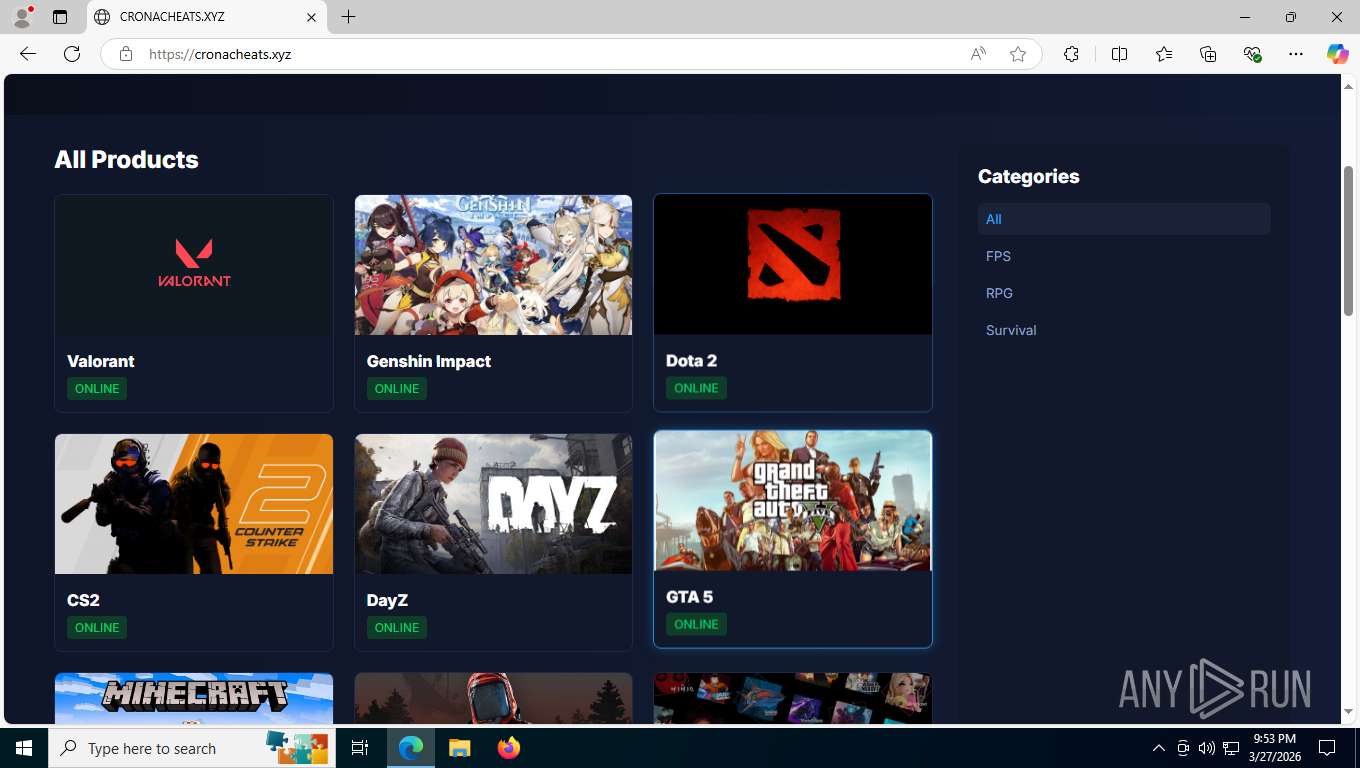Screen dimensions: 1360x768
Task: Open the browser profile avatar
Action: [22, 17]
